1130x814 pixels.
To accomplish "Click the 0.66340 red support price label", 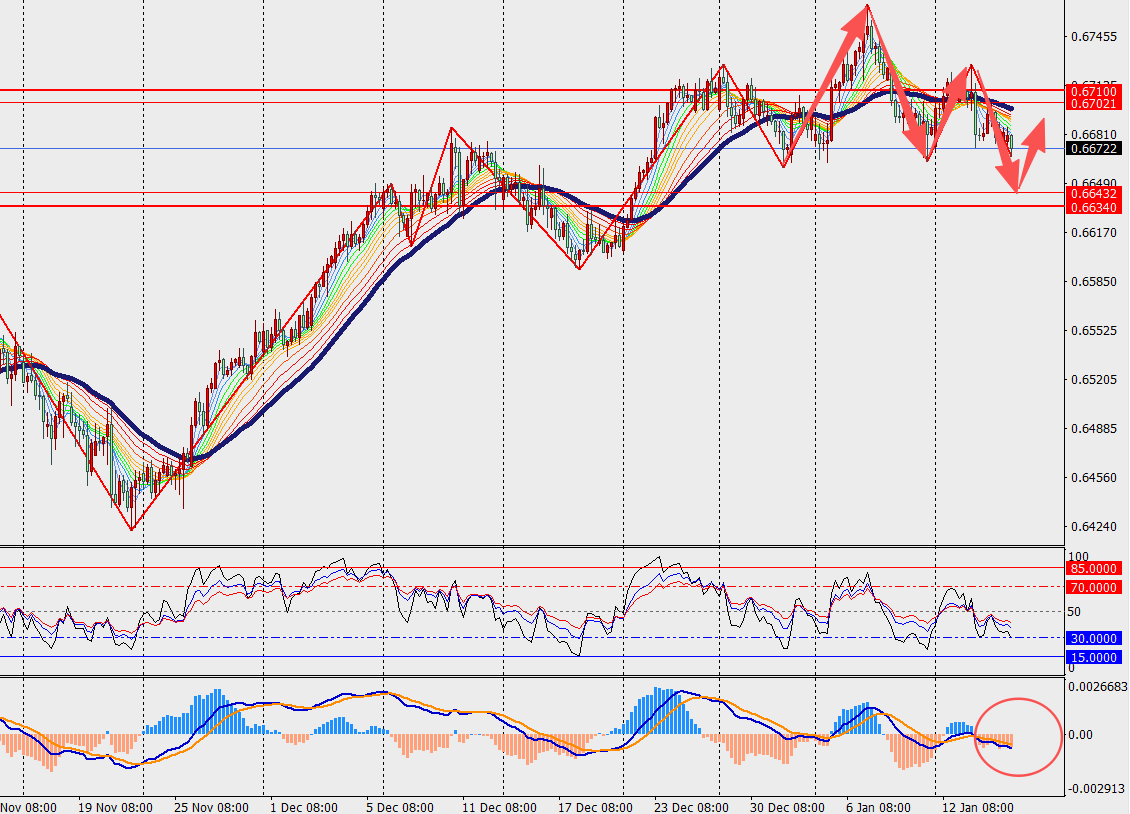I will tap(1092, 206).
